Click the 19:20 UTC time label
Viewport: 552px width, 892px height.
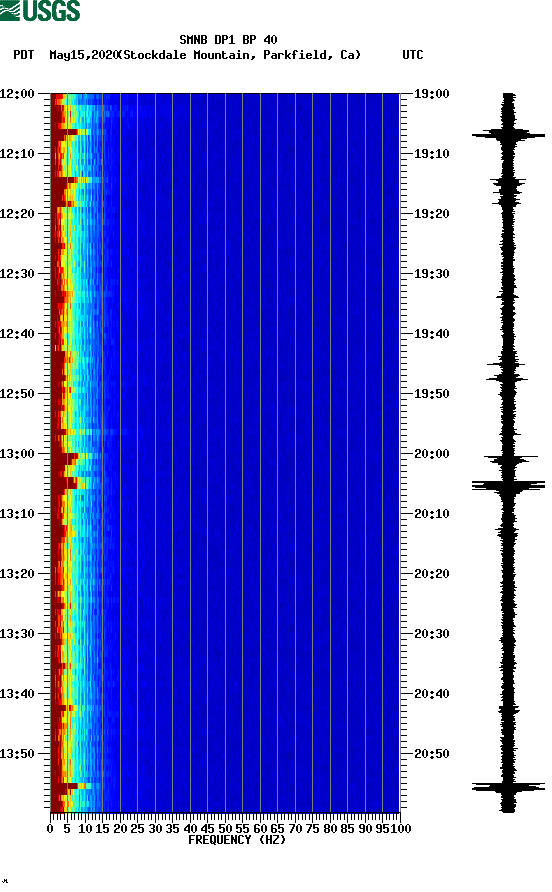tap(431, 214)
